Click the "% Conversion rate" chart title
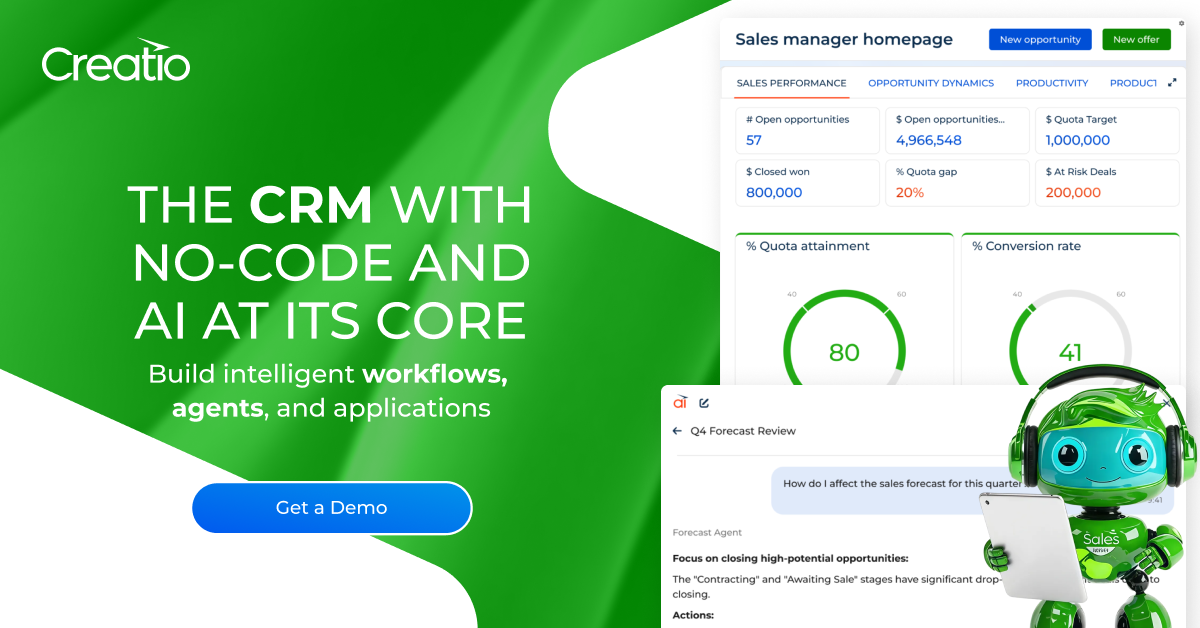 tap(1026, 246)
